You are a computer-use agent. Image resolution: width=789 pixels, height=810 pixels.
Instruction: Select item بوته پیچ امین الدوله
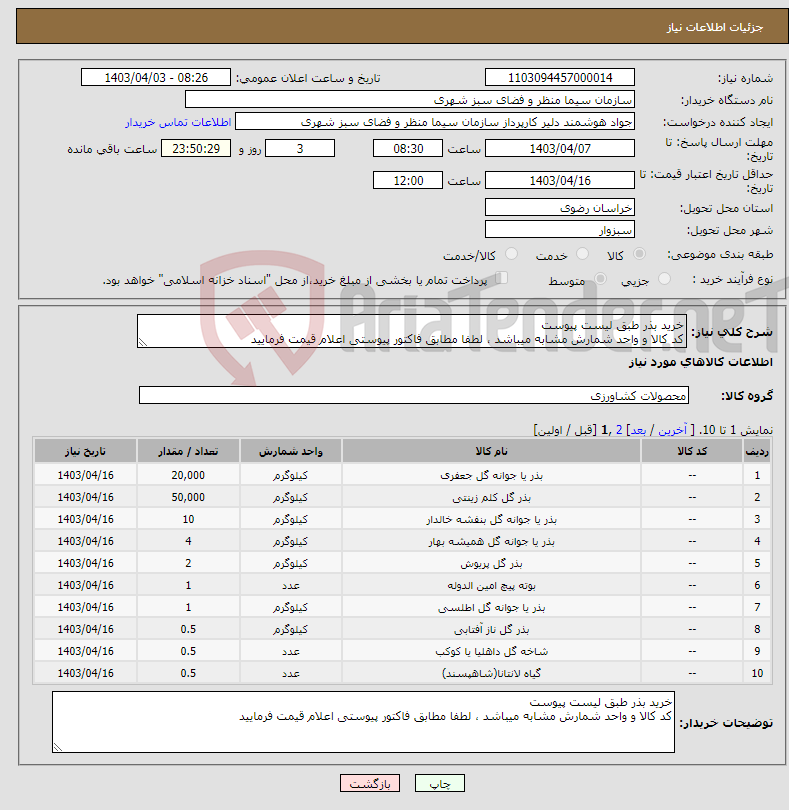click(491, 585)
